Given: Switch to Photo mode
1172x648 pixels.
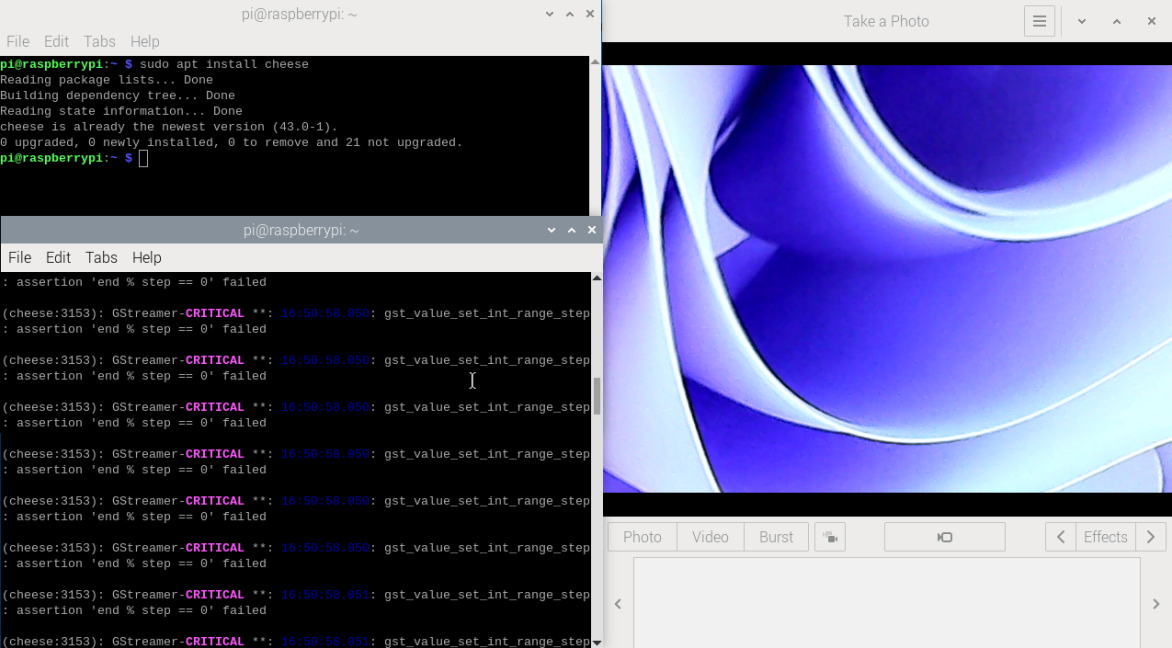Looking at the screenshot, I should pos(642,537).
